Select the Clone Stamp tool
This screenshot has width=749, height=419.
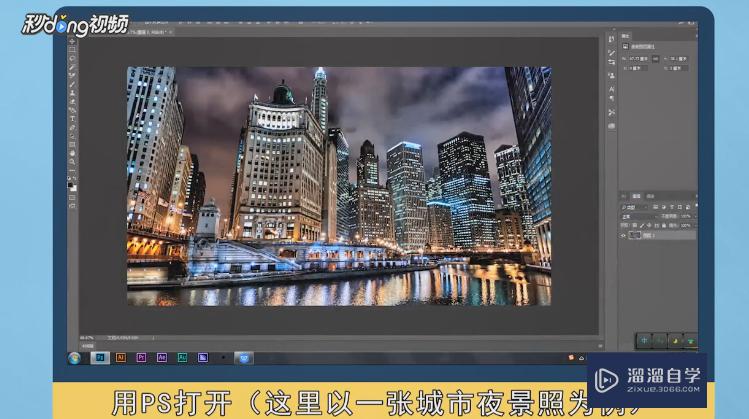click(72, 93)
